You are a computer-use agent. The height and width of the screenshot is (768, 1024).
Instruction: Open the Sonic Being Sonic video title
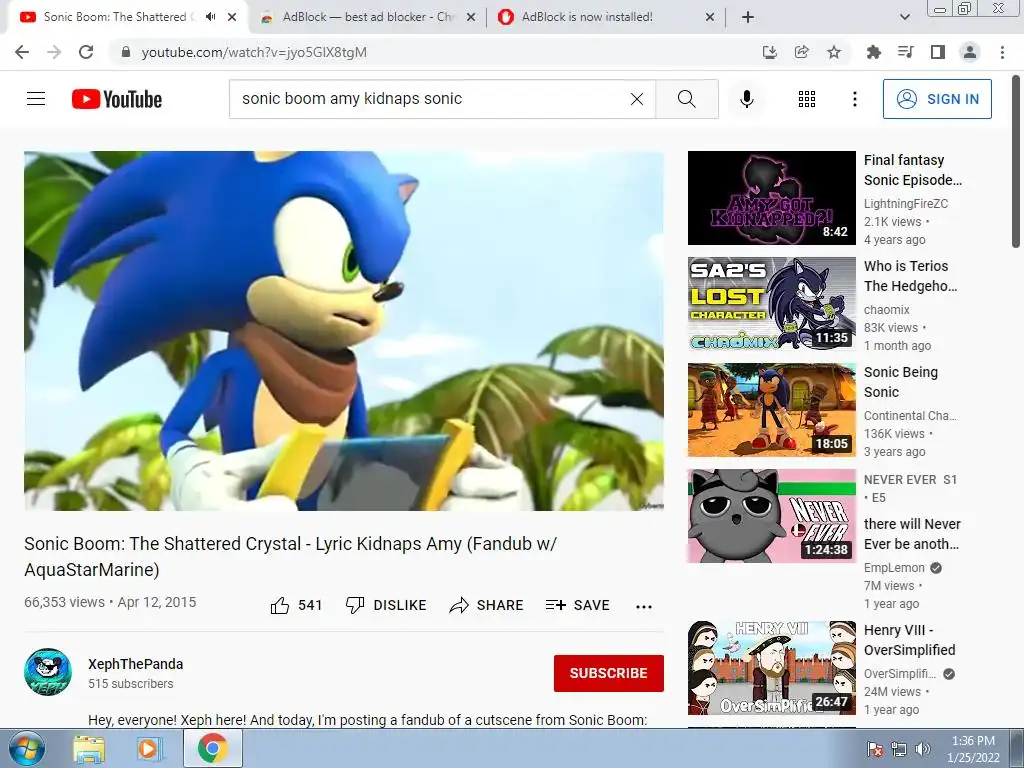pos(901,382)
